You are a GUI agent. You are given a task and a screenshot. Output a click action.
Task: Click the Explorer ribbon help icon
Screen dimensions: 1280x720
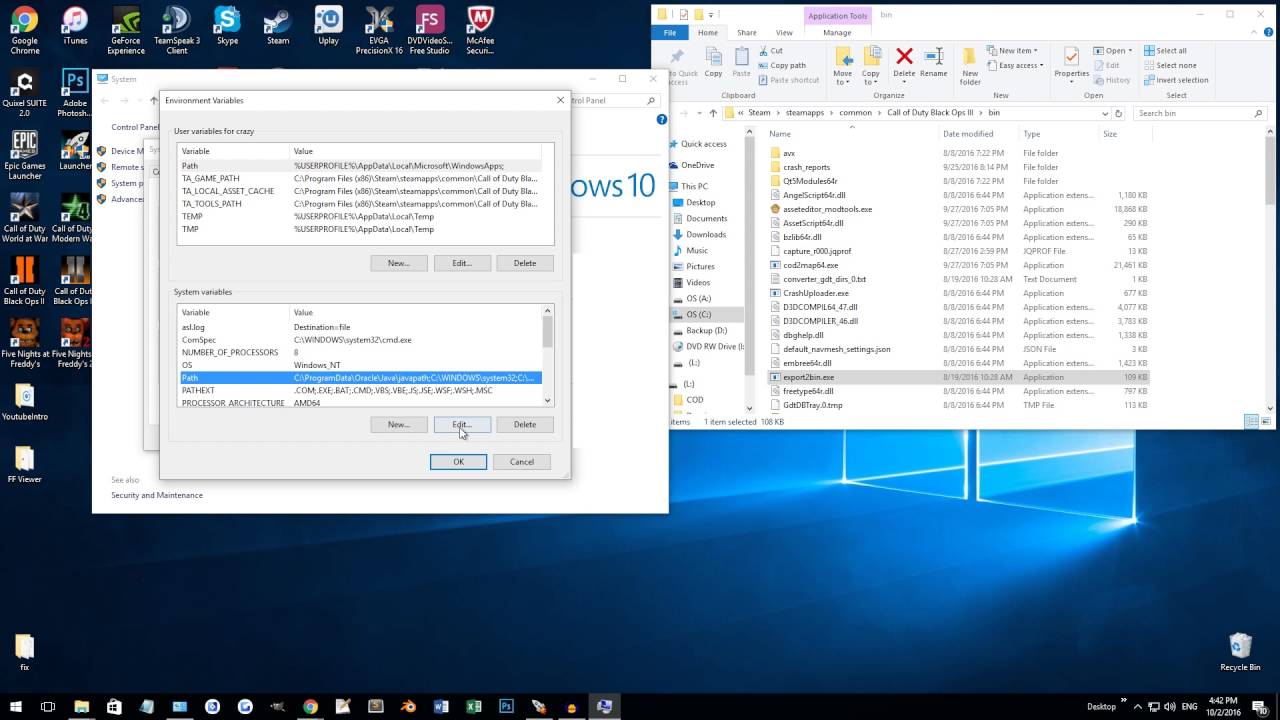(1269, 32)
